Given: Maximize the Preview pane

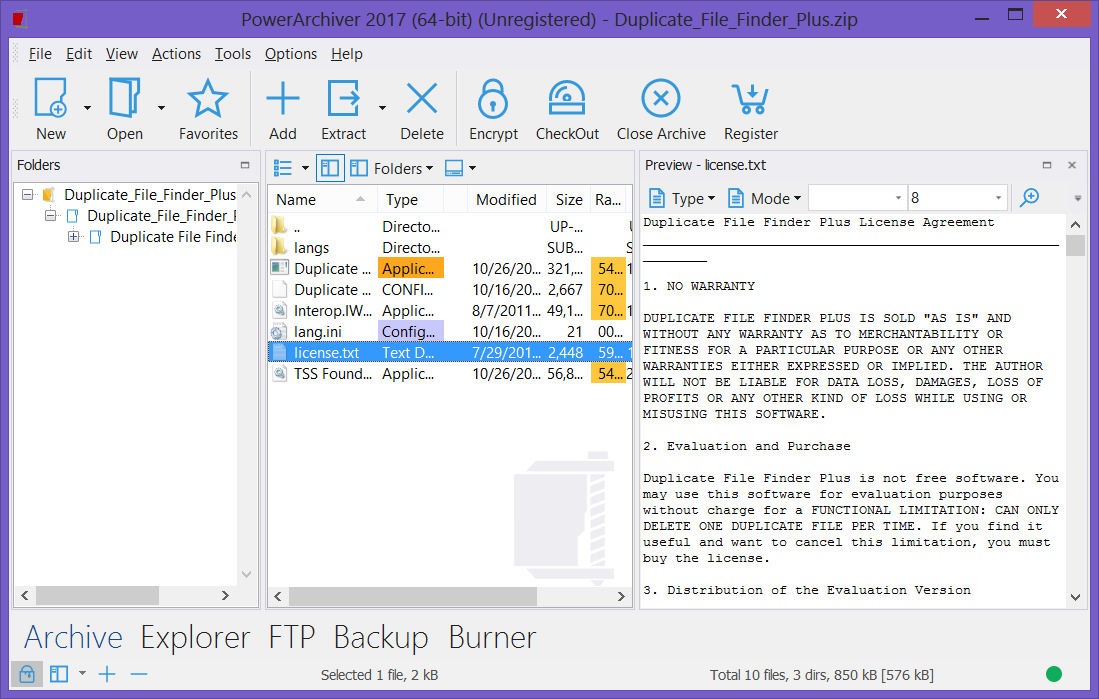Looking at the screenshot, I should (x=1047, y=165).
